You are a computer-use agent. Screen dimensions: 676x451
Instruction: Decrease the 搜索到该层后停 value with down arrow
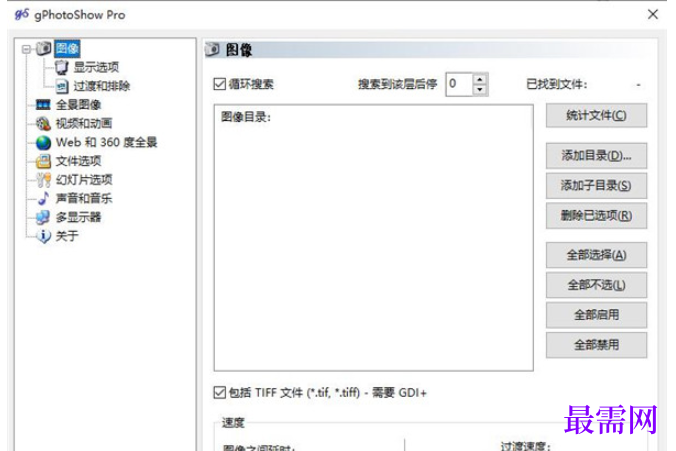tap(479, 89)
